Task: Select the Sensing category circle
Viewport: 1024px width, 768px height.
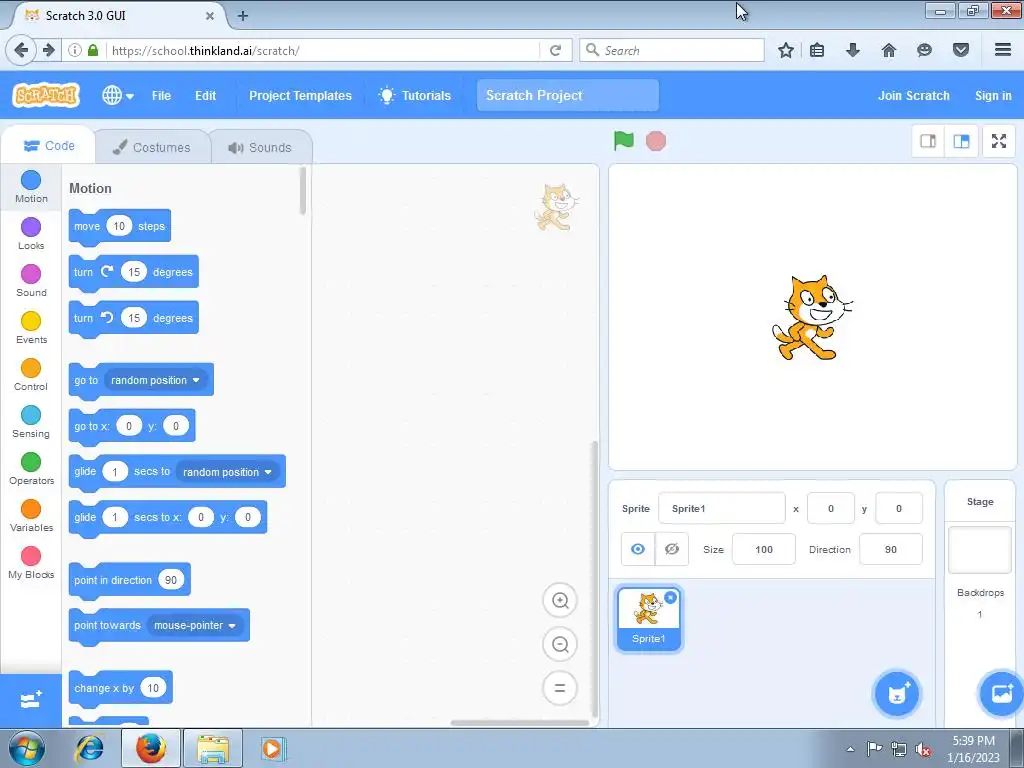Action: 31,415
